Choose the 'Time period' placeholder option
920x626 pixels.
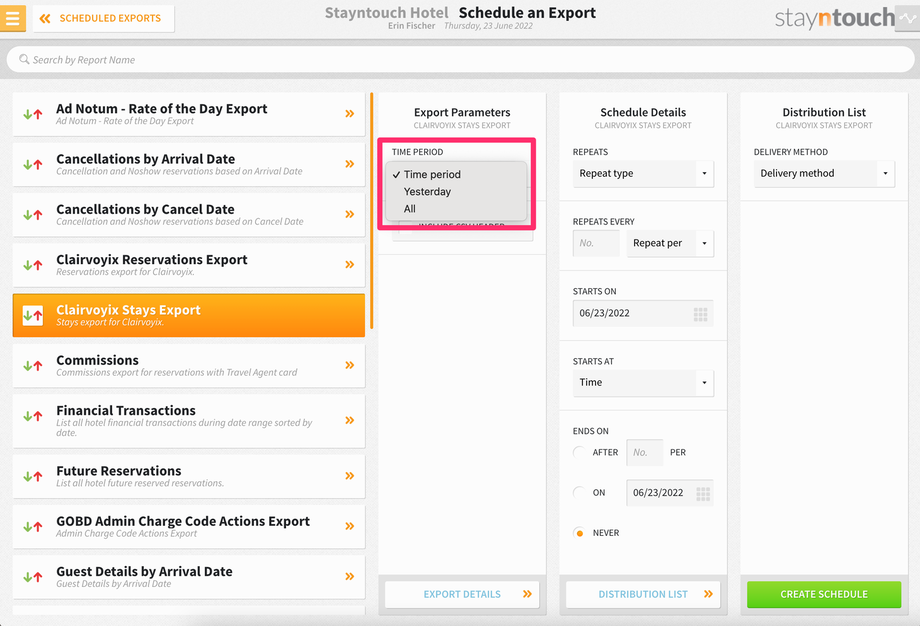(x=432, y=174)
